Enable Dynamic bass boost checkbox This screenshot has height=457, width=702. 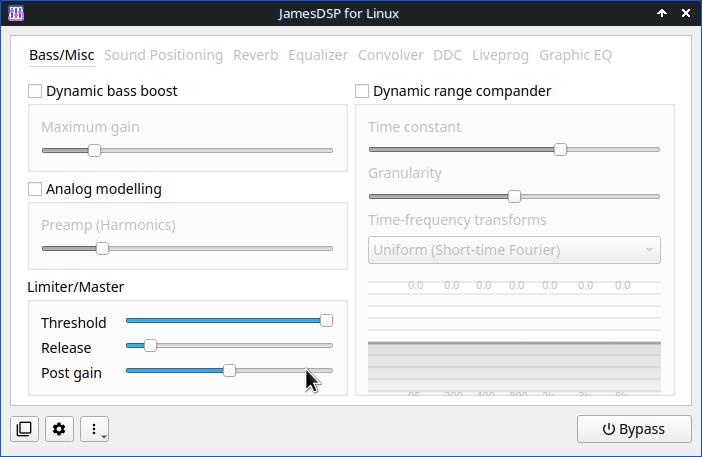click(35, 91)
